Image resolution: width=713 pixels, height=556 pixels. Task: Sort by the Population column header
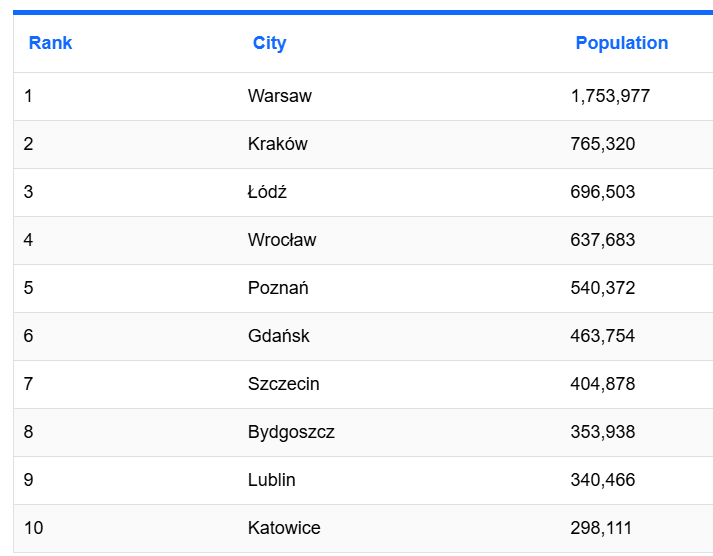coord(621,43)
